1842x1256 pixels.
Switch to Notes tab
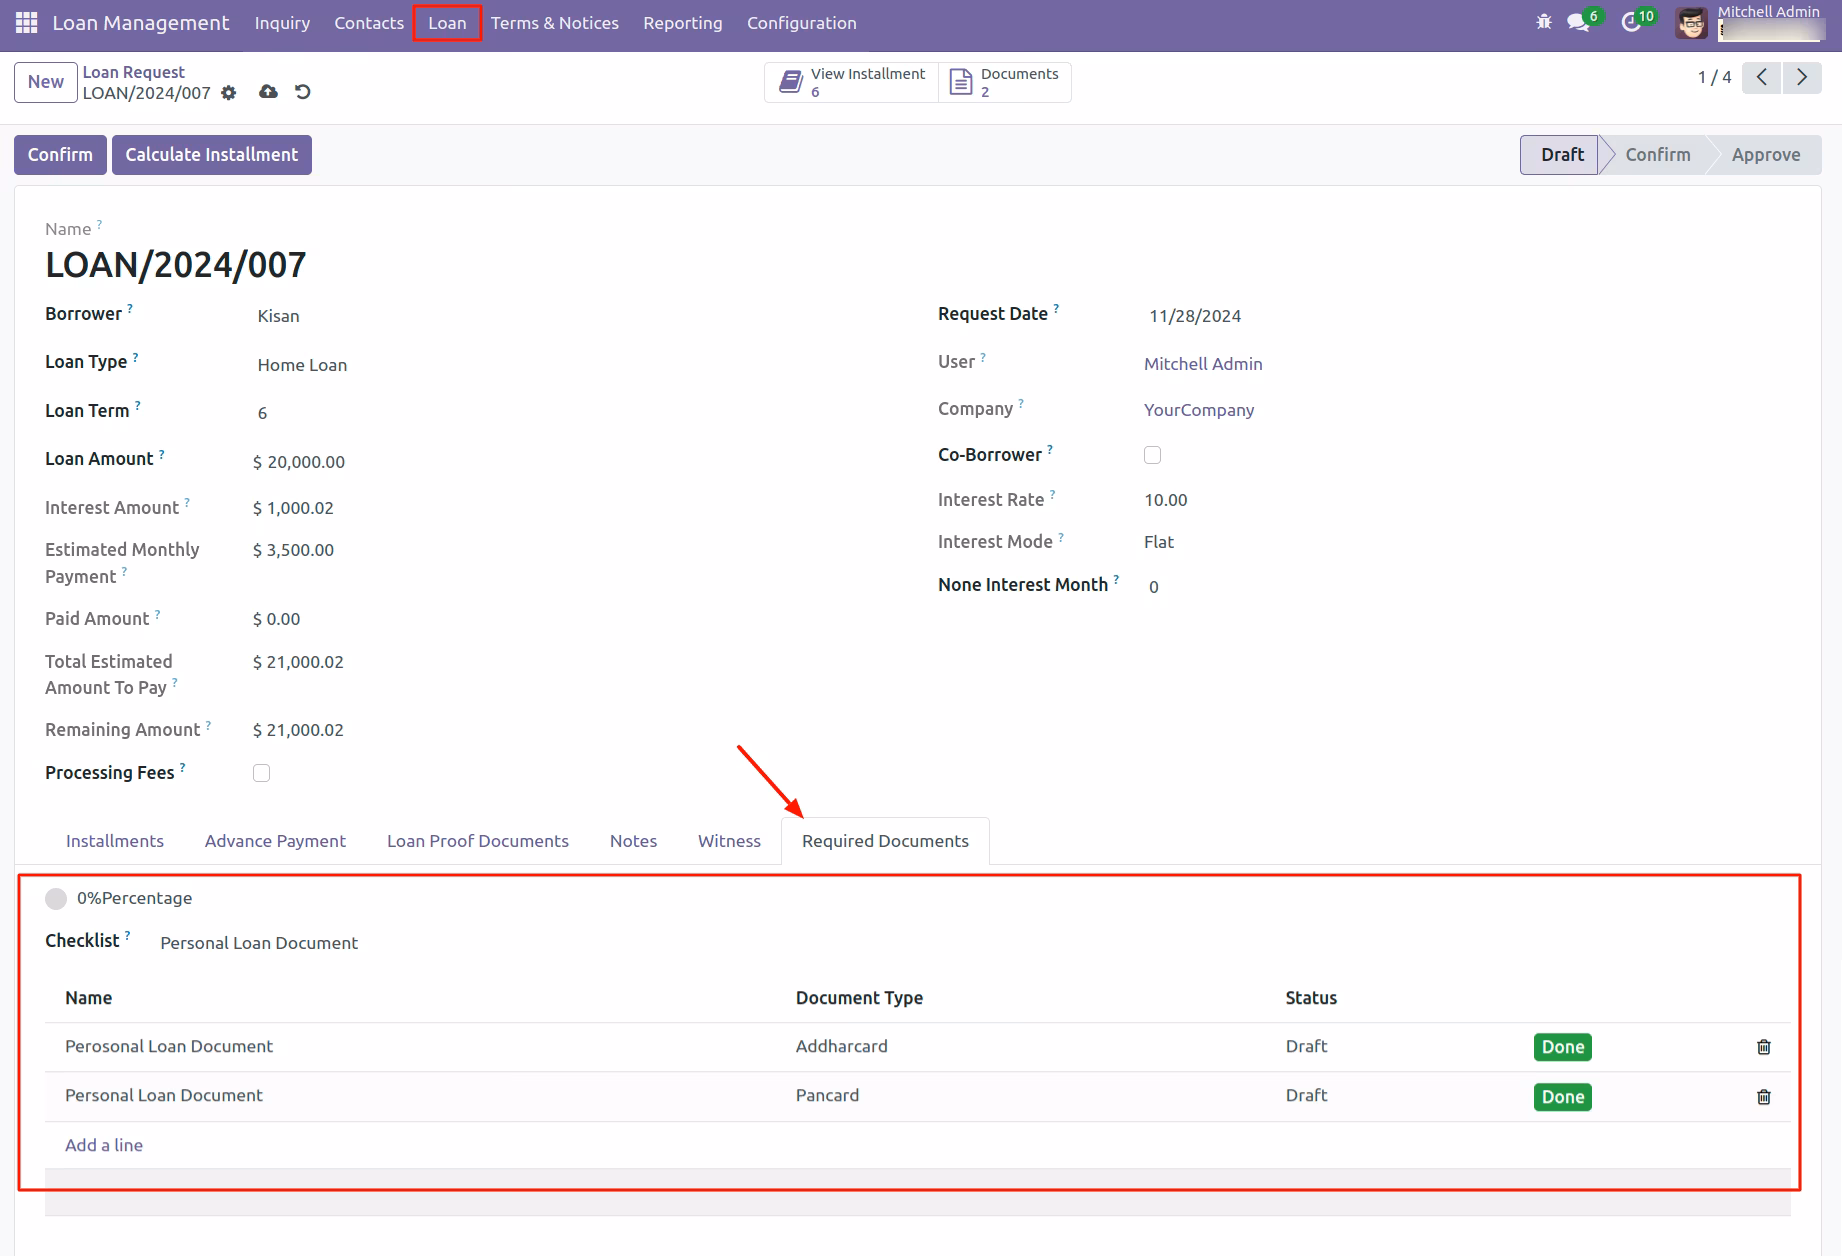tap(634, 841)
